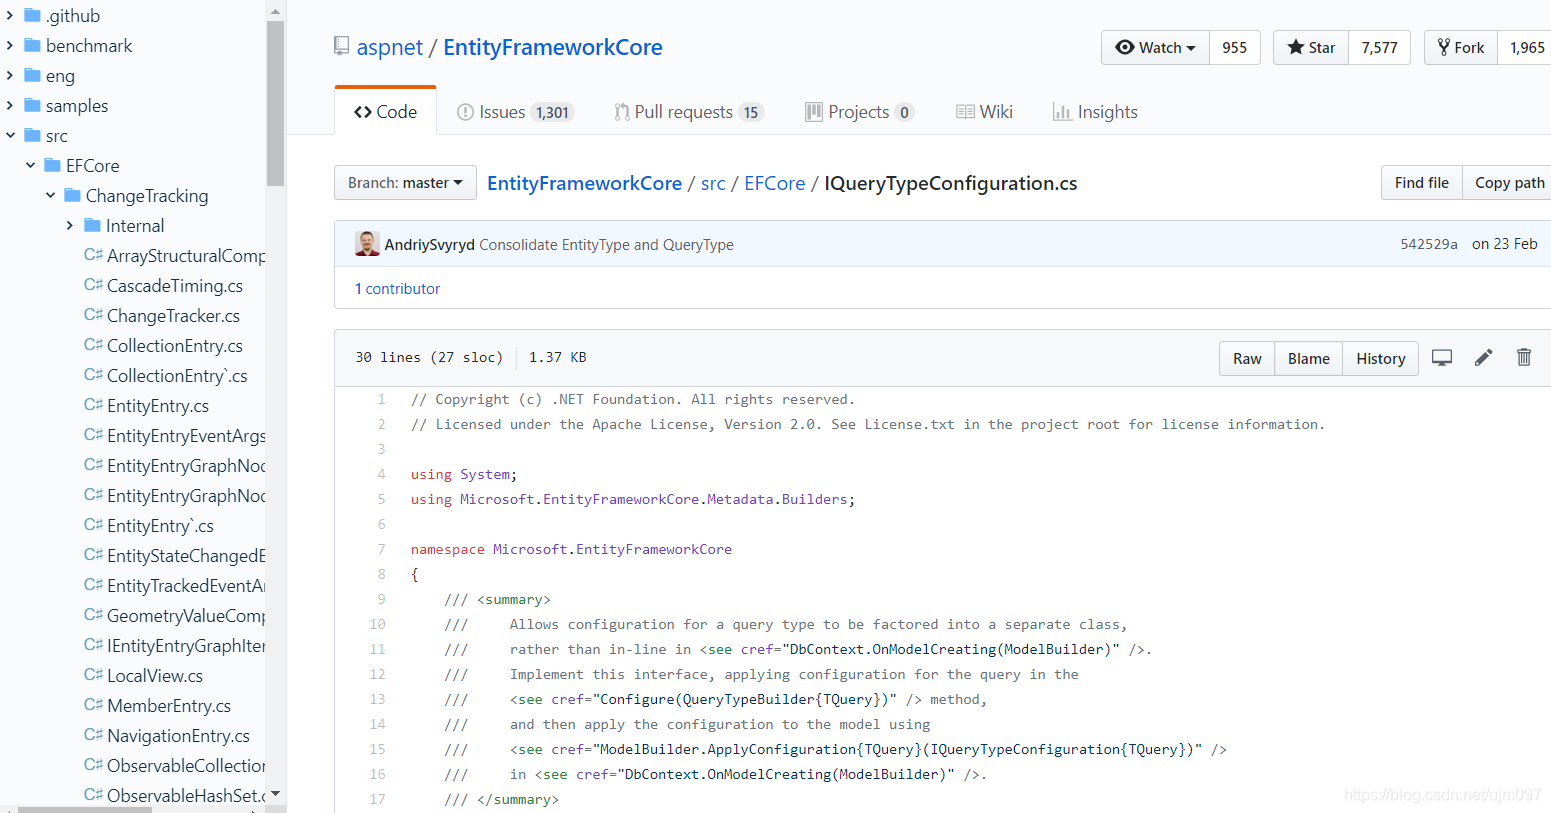Open commit hash 542529a
Image resolution: width=1551 pixels, height=813 pixels.
[1428, 244]
